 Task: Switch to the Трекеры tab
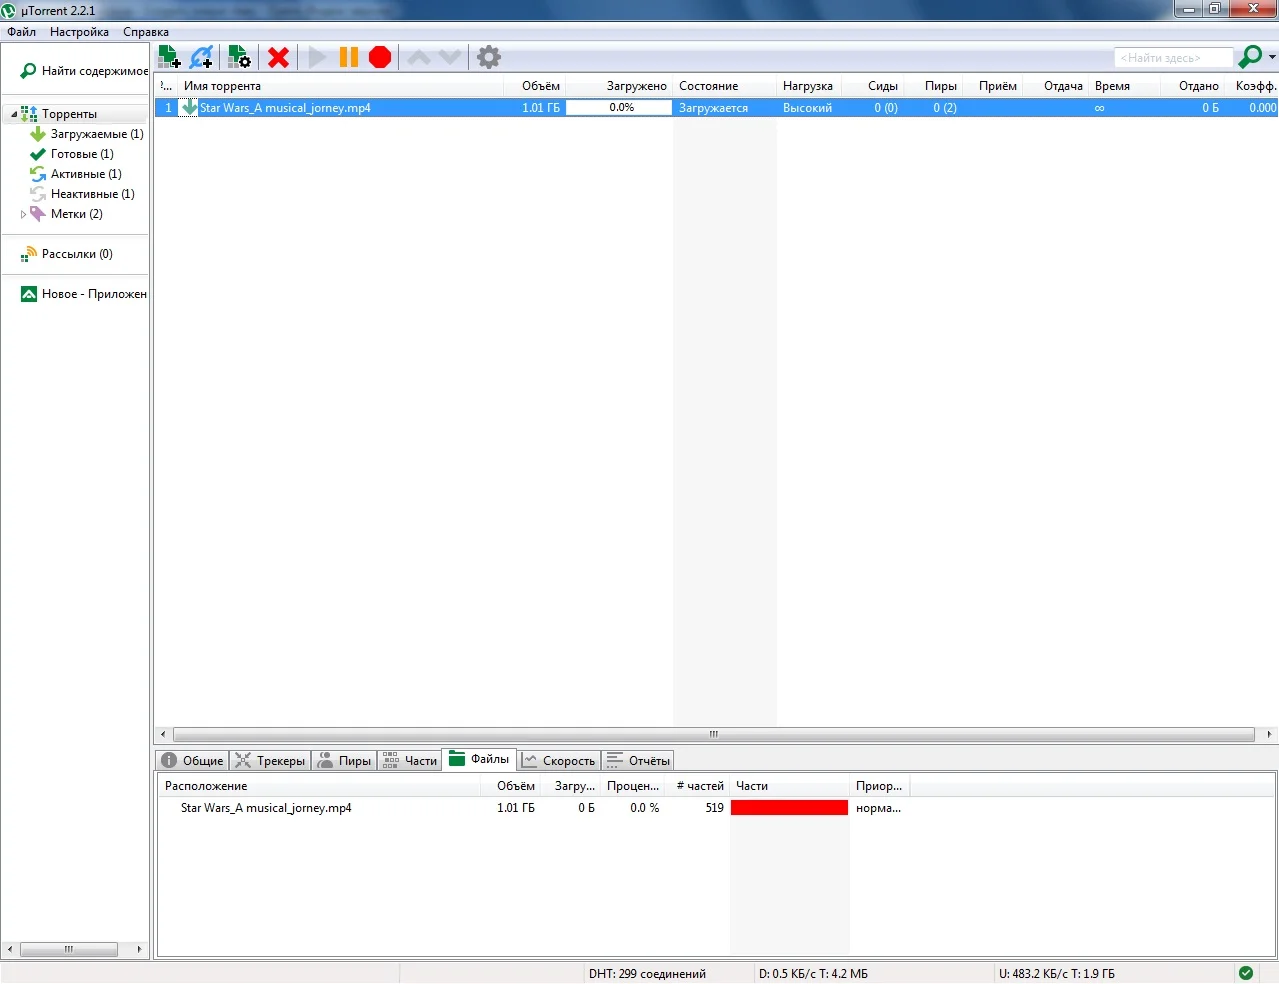[x=270, y=761]
